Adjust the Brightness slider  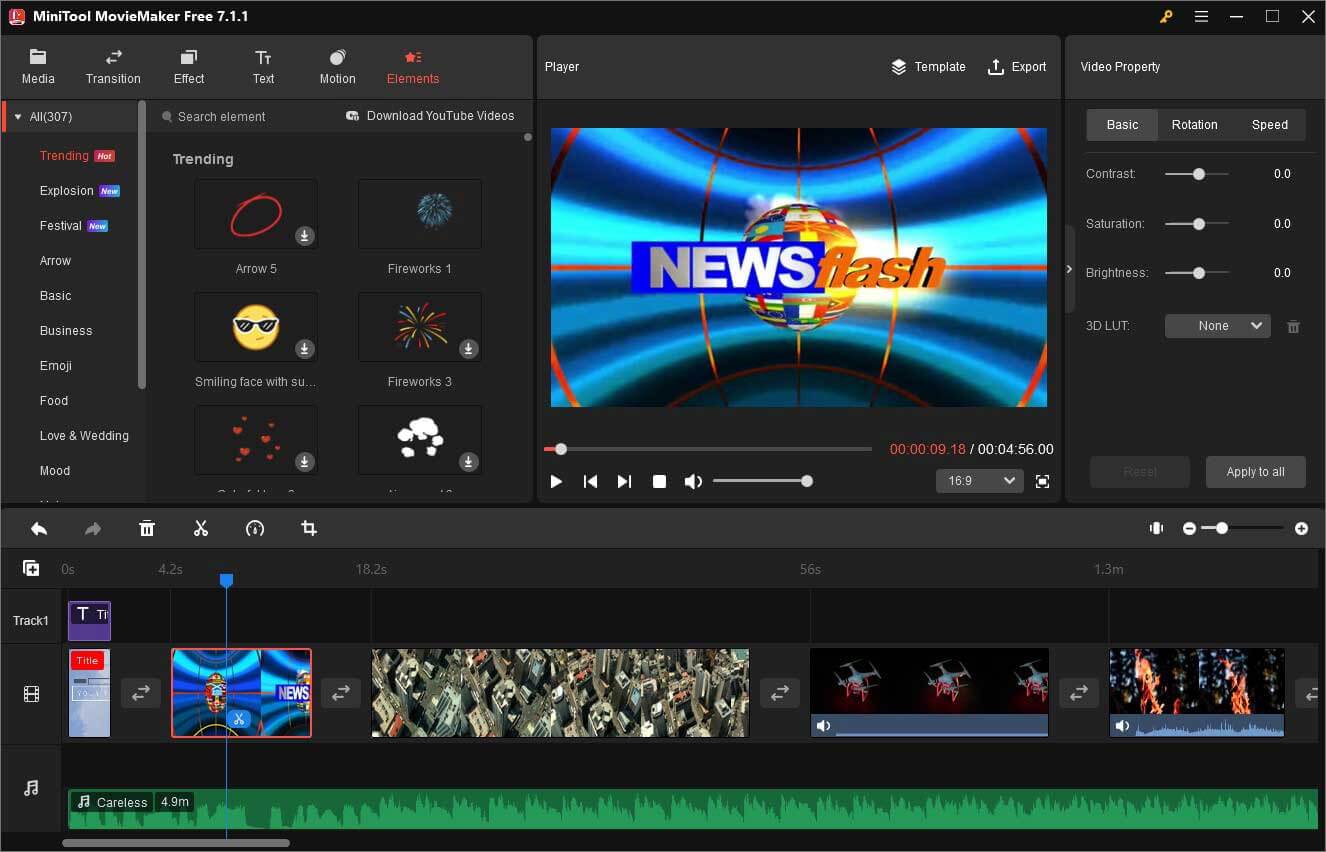(1197, 273)
